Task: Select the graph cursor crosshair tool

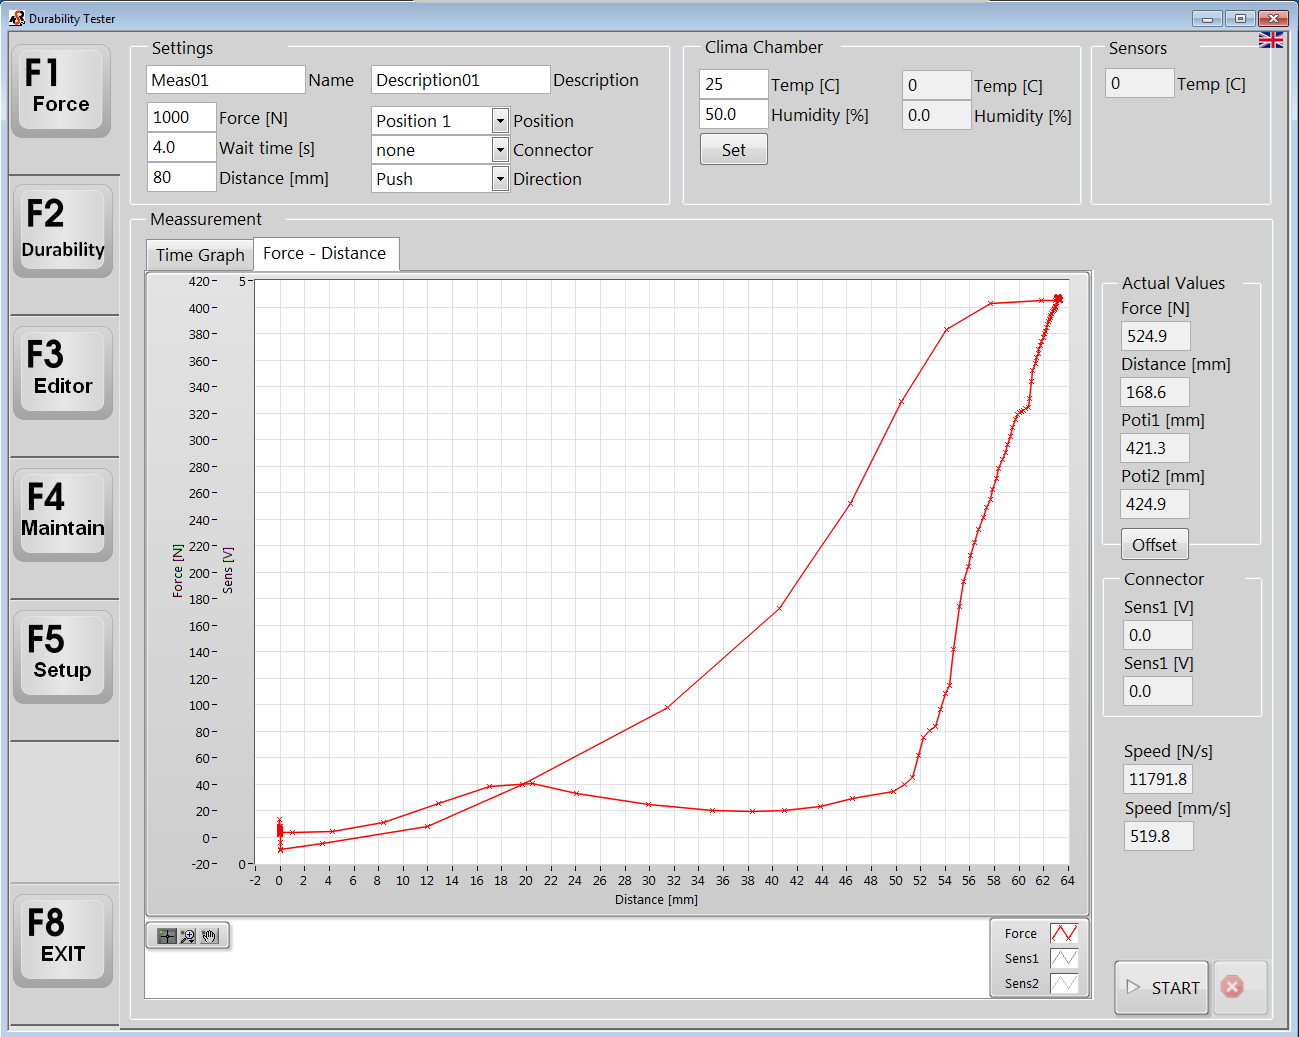Action: [x=167, y=936]
